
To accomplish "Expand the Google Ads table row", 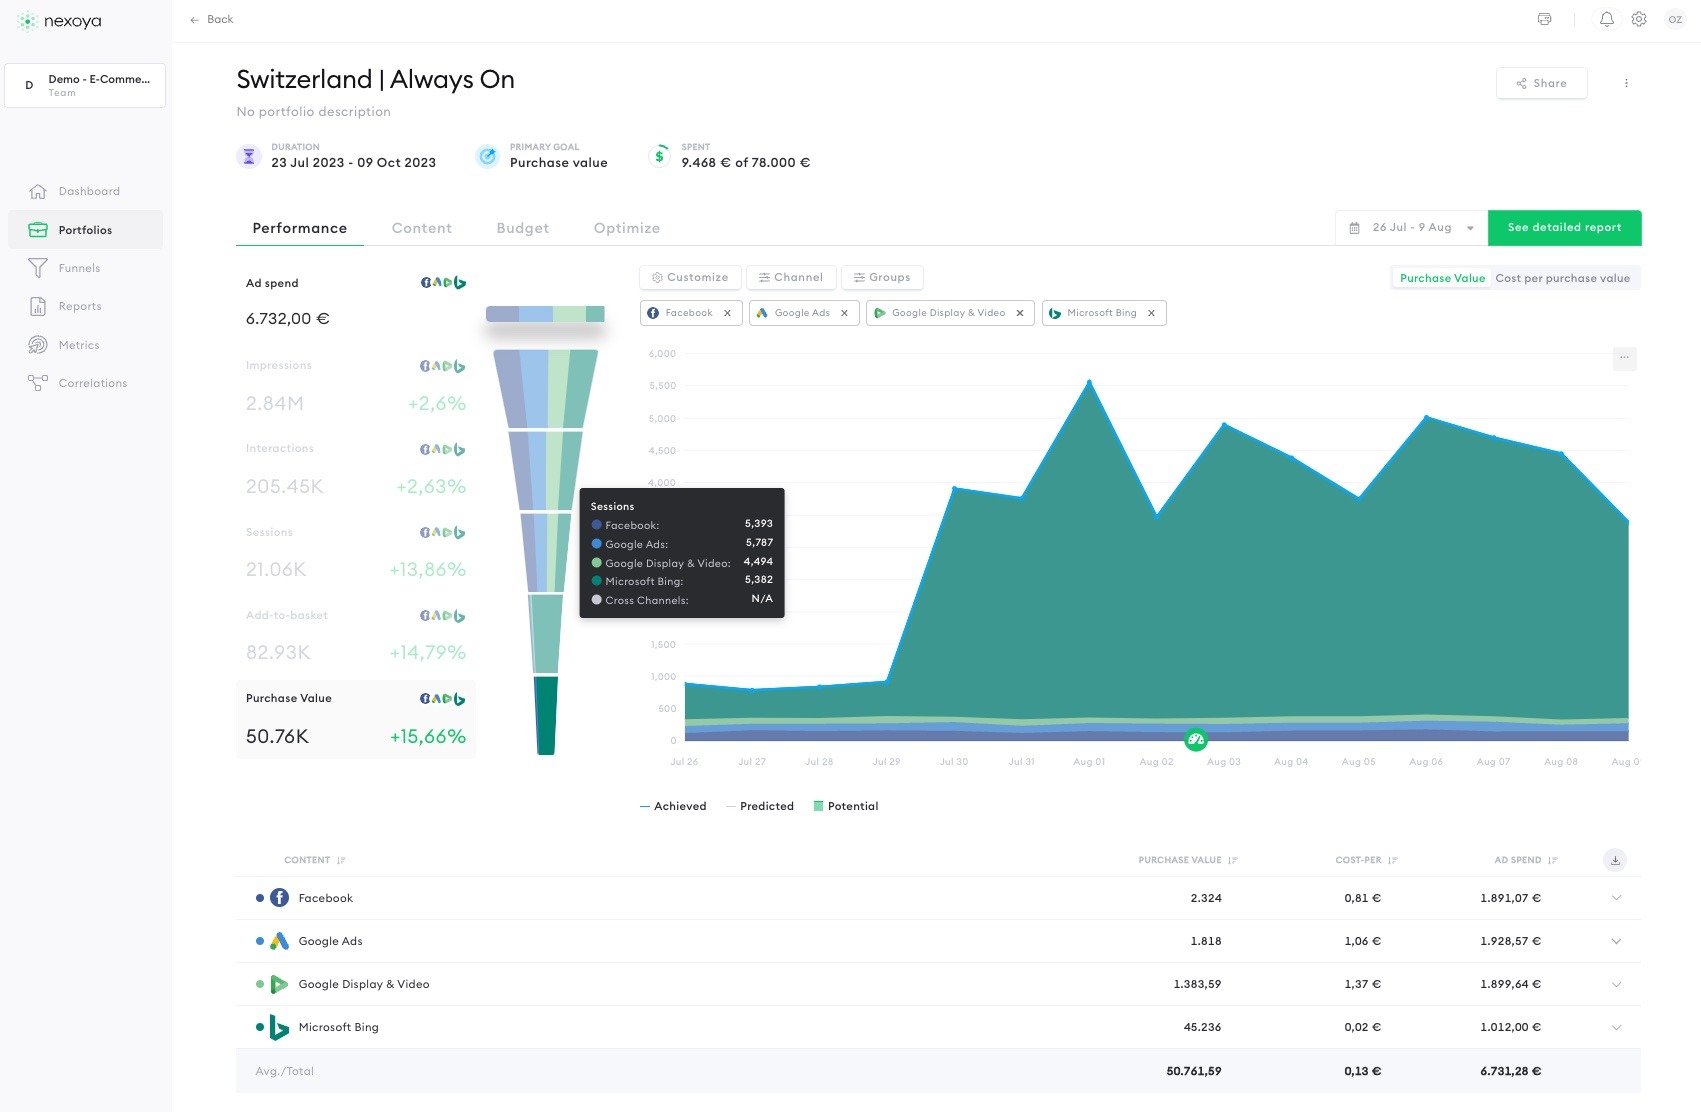I will [1616, 941].
